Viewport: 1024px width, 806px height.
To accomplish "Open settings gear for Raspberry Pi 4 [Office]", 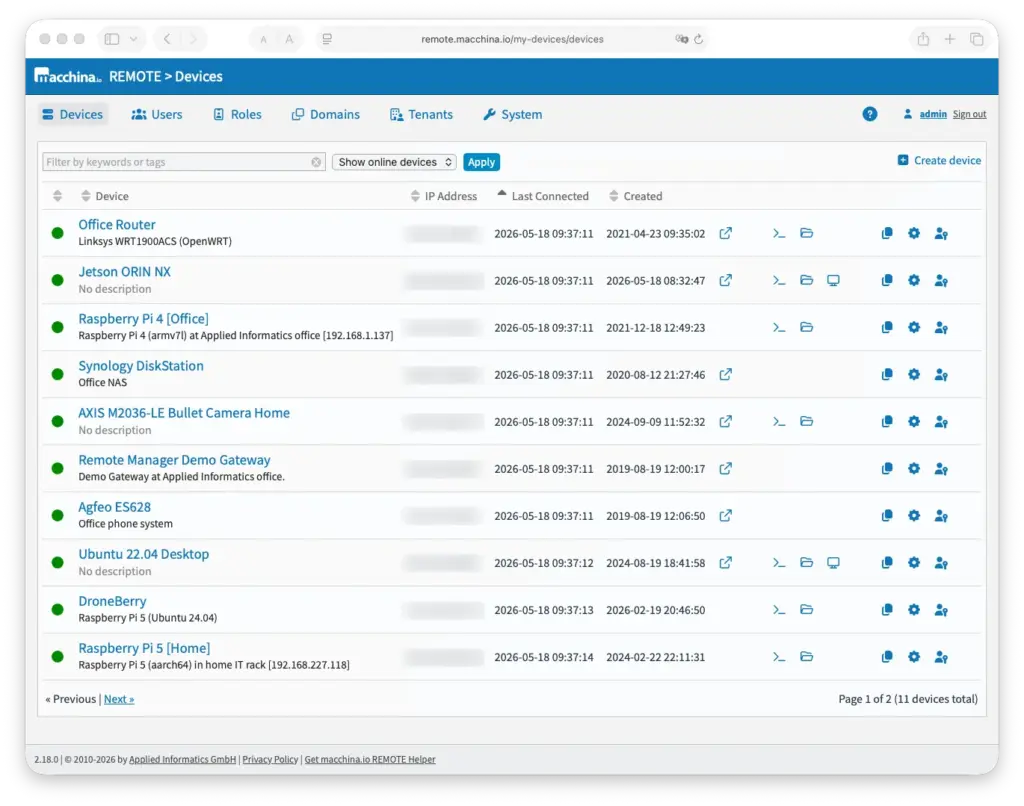I will point(914,327).
